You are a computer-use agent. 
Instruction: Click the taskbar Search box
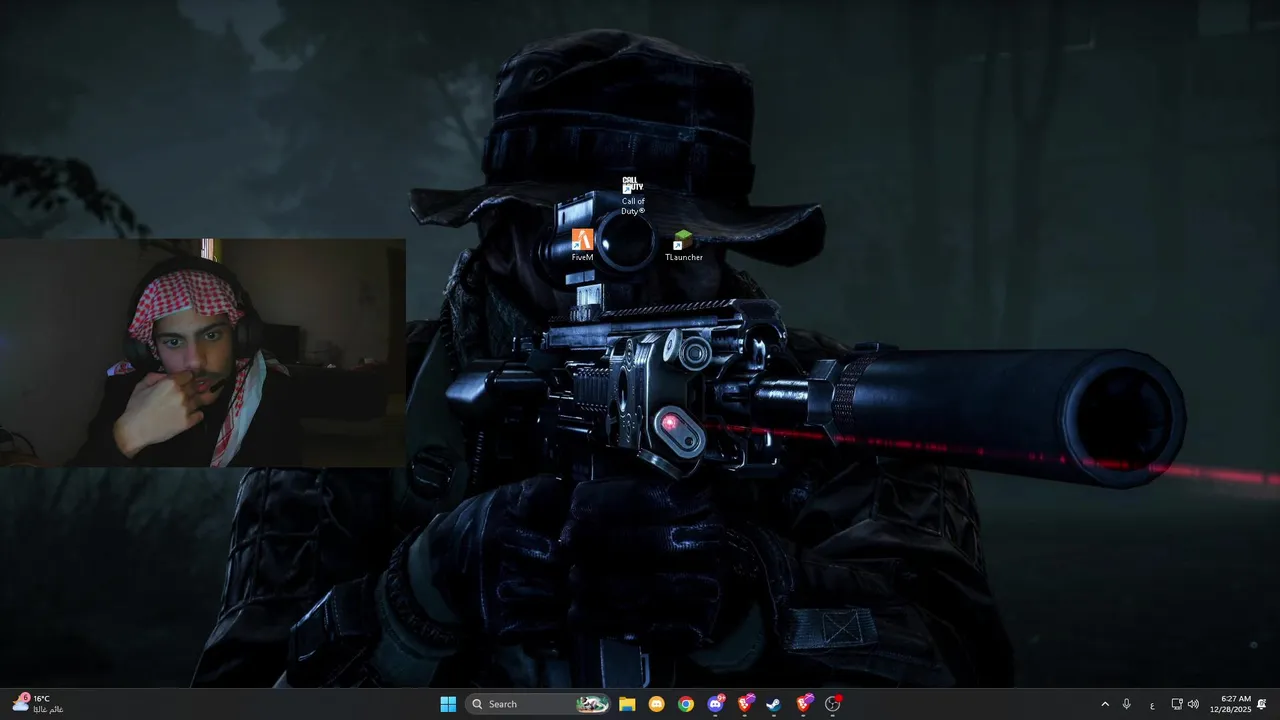pos(539,704)
